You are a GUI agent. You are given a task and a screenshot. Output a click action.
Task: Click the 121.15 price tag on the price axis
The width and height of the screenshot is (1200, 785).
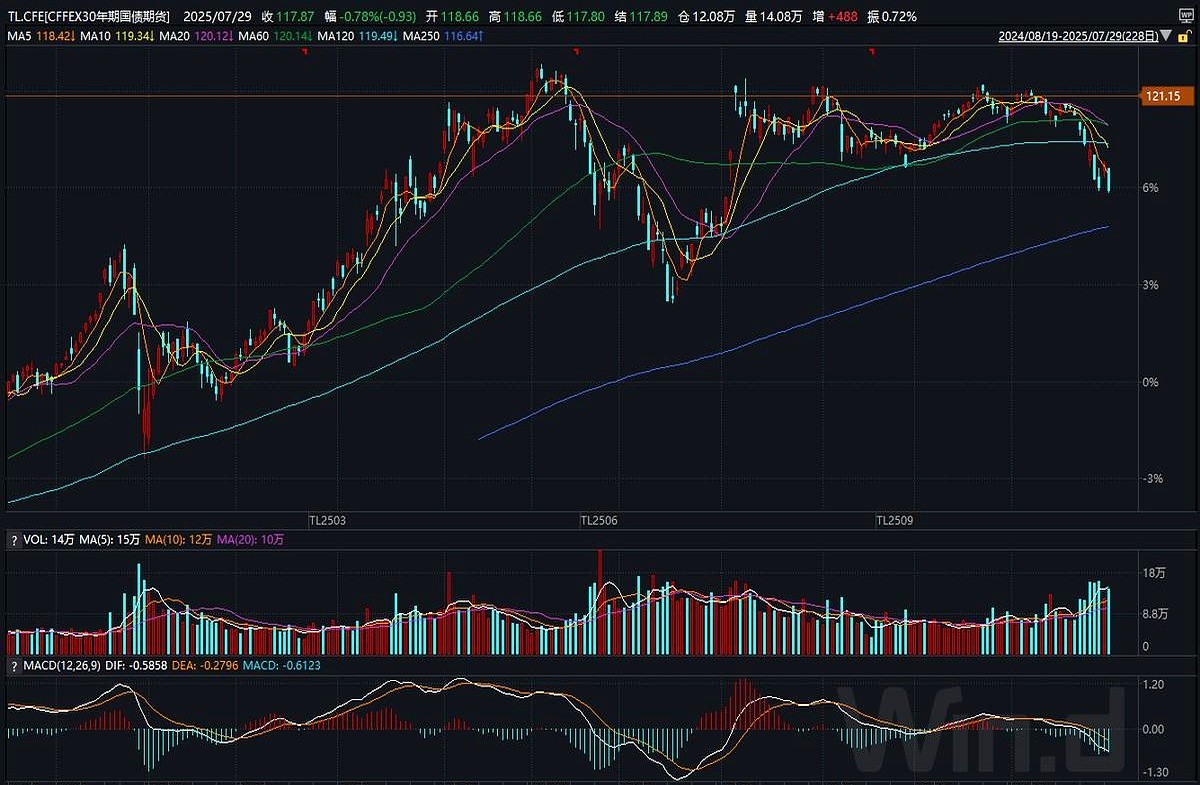point(1164,96)
